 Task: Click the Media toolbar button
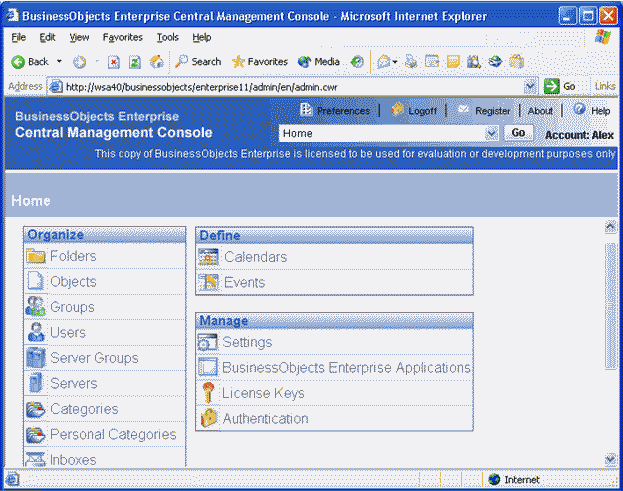[319, 62]
